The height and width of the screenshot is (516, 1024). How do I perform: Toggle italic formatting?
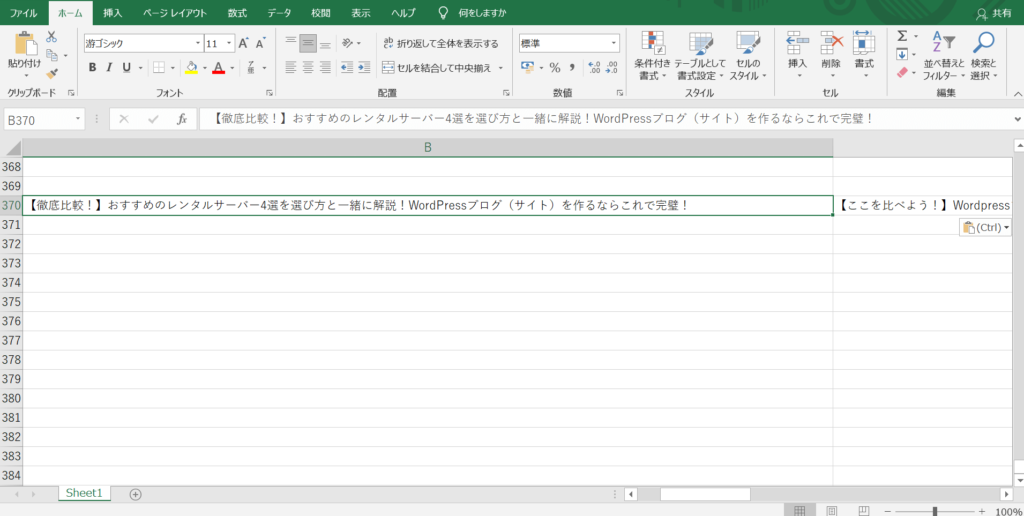pyautogui.click(x=109, y=67)
